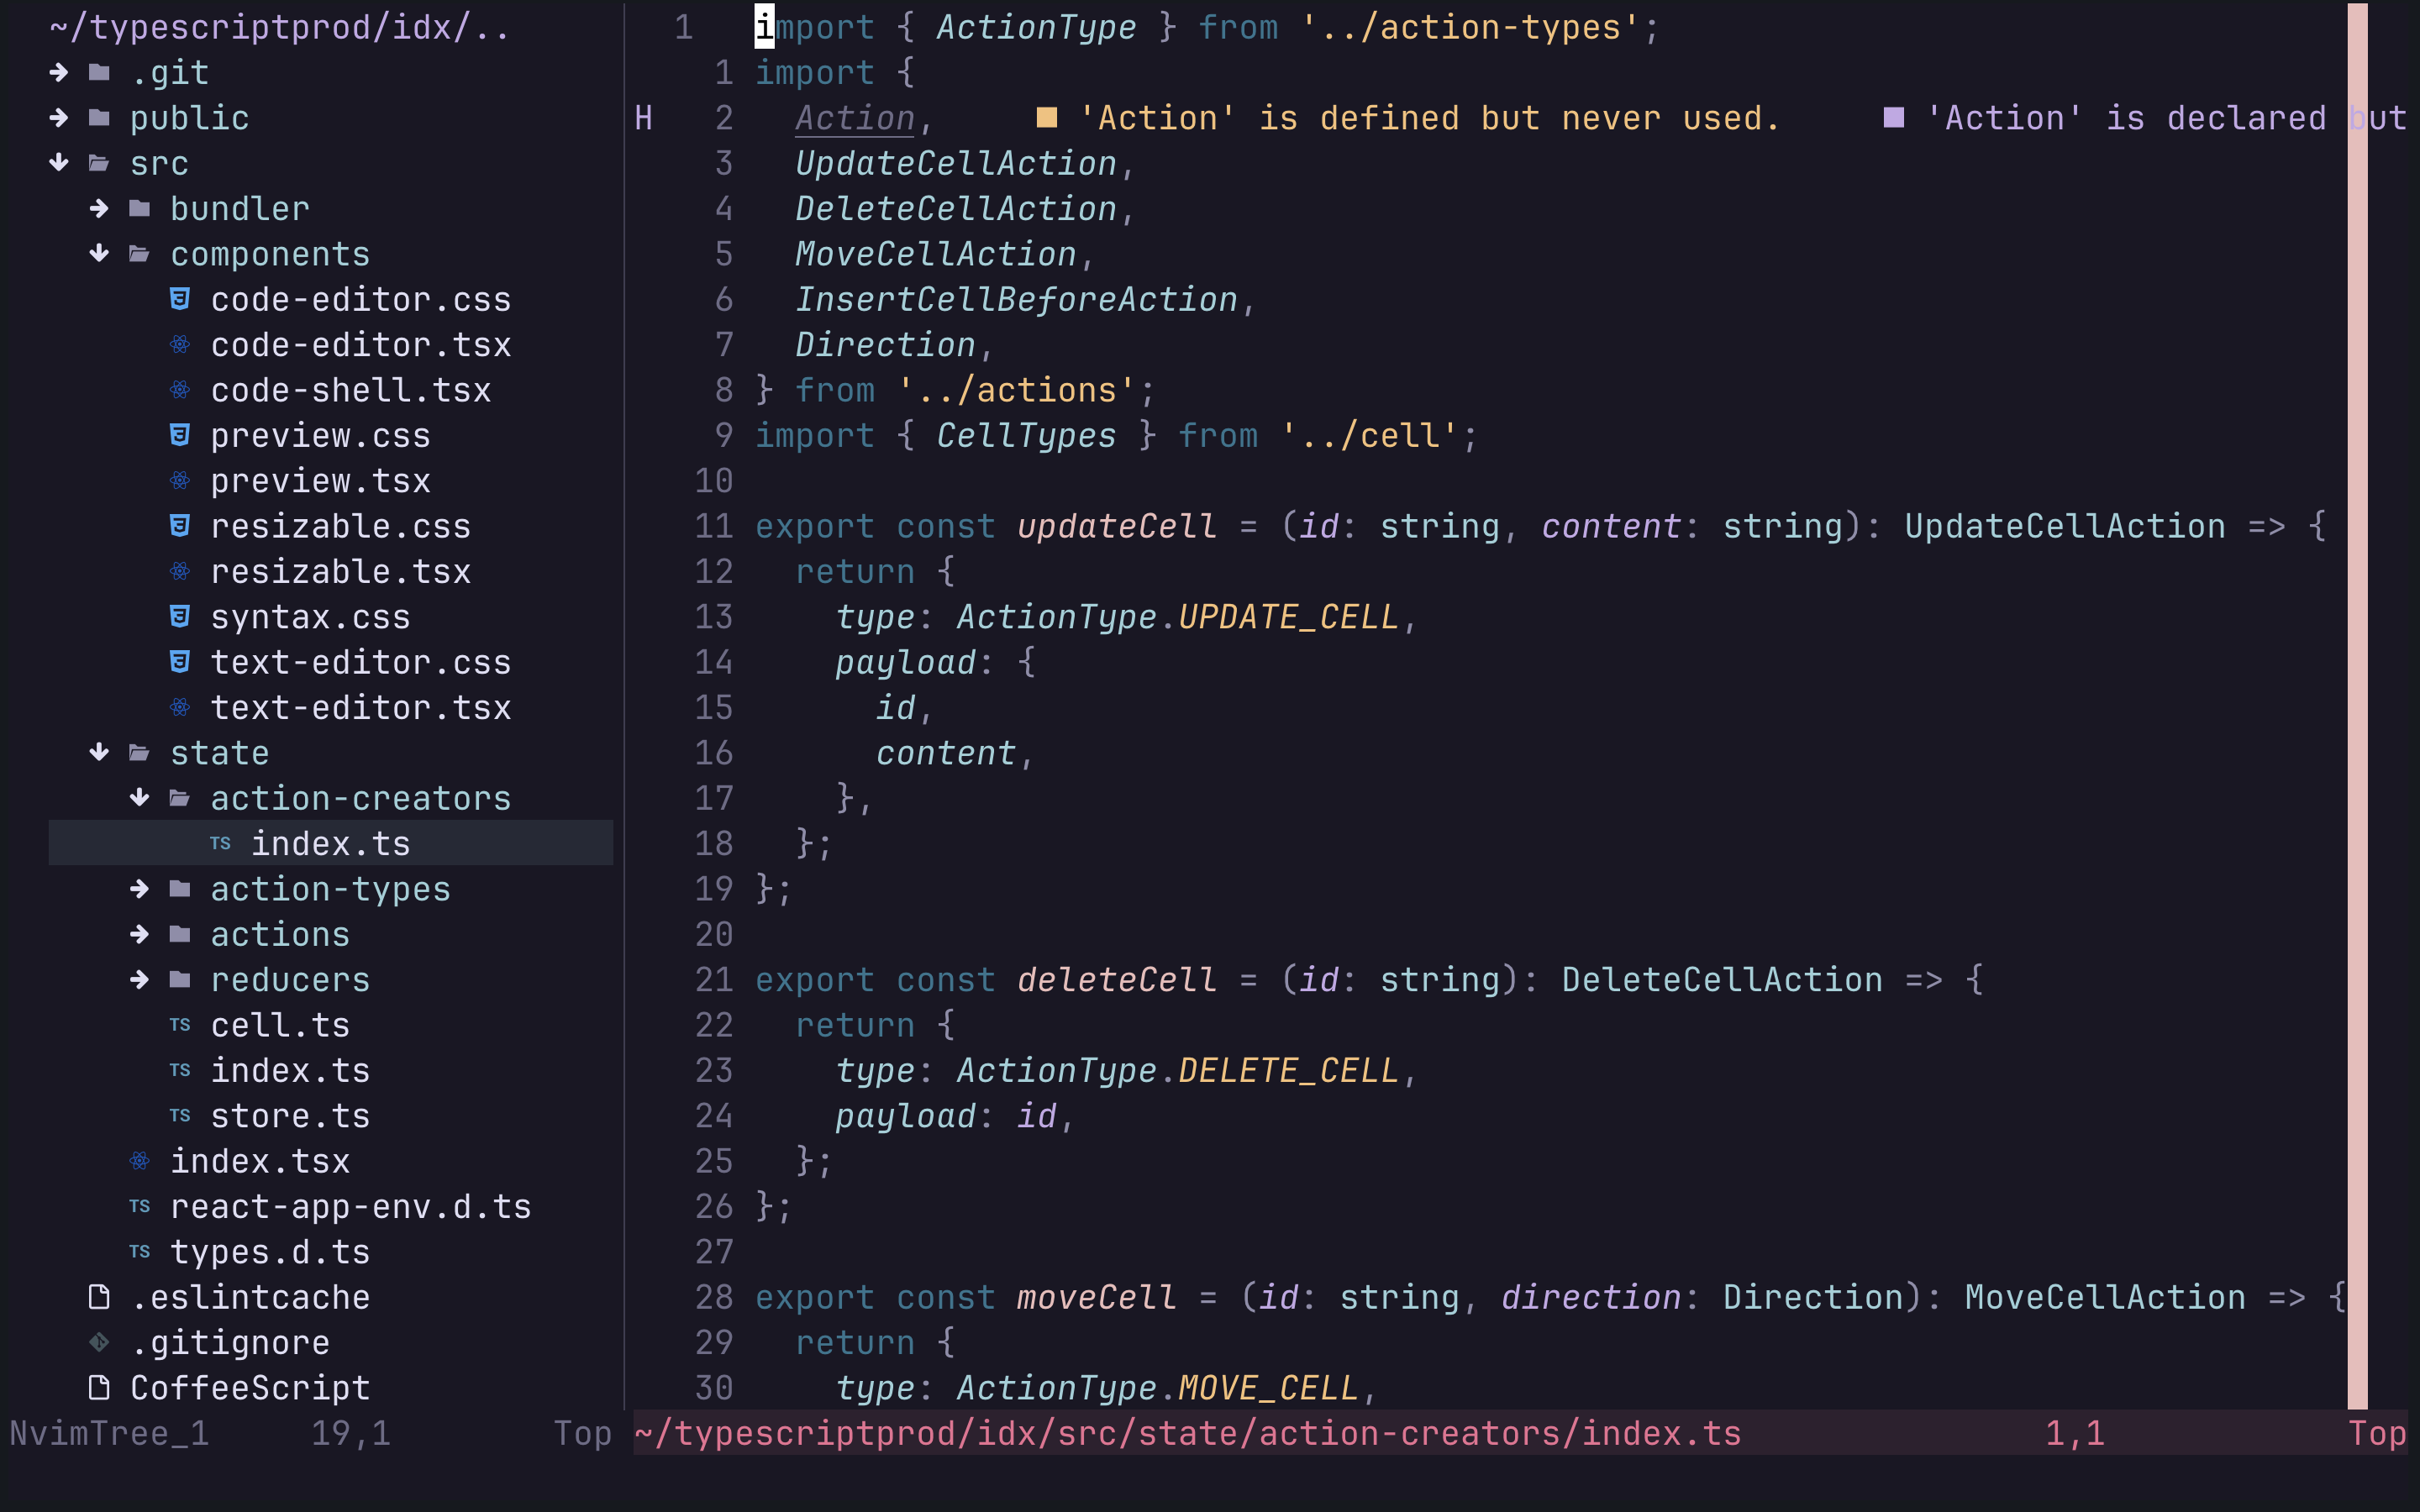Collapse the src folder arrow
This screenshot has width=2420, height=1512.
pos(59,163)
